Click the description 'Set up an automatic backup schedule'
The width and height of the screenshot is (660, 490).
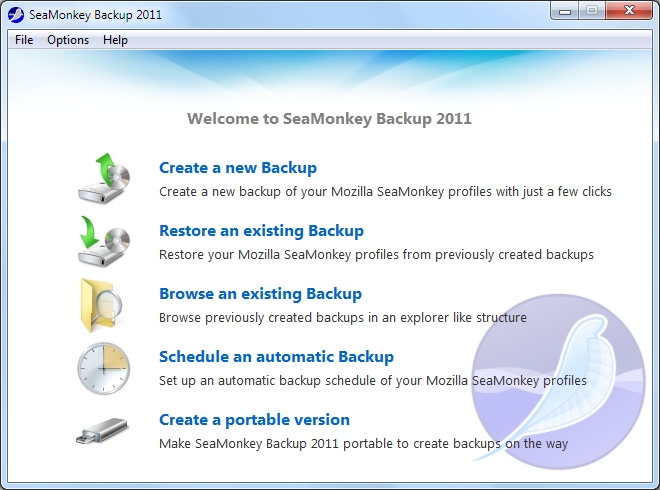pyautogui.click(x=268, y=381)
